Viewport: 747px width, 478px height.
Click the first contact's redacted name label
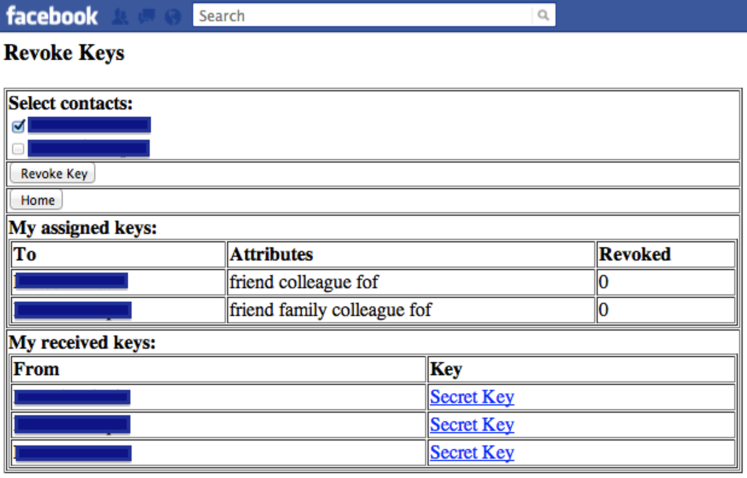point(89,125)
